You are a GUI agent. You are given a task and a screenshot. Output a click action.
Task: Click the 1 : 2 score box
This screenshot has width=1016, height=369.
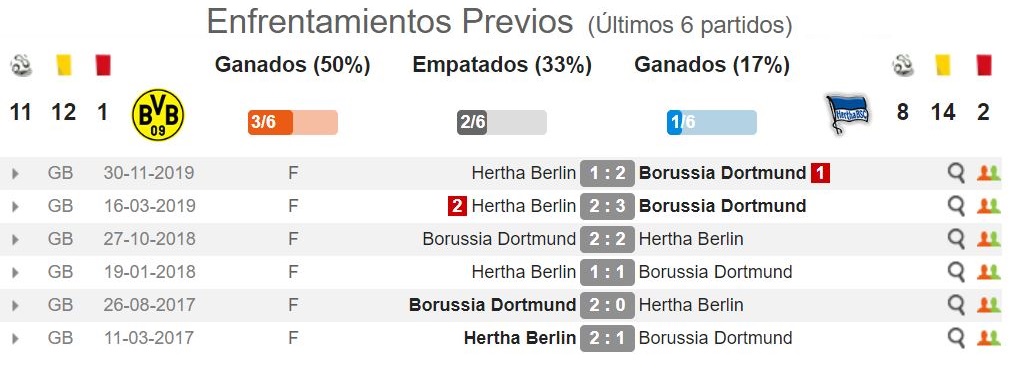point(607,174)
